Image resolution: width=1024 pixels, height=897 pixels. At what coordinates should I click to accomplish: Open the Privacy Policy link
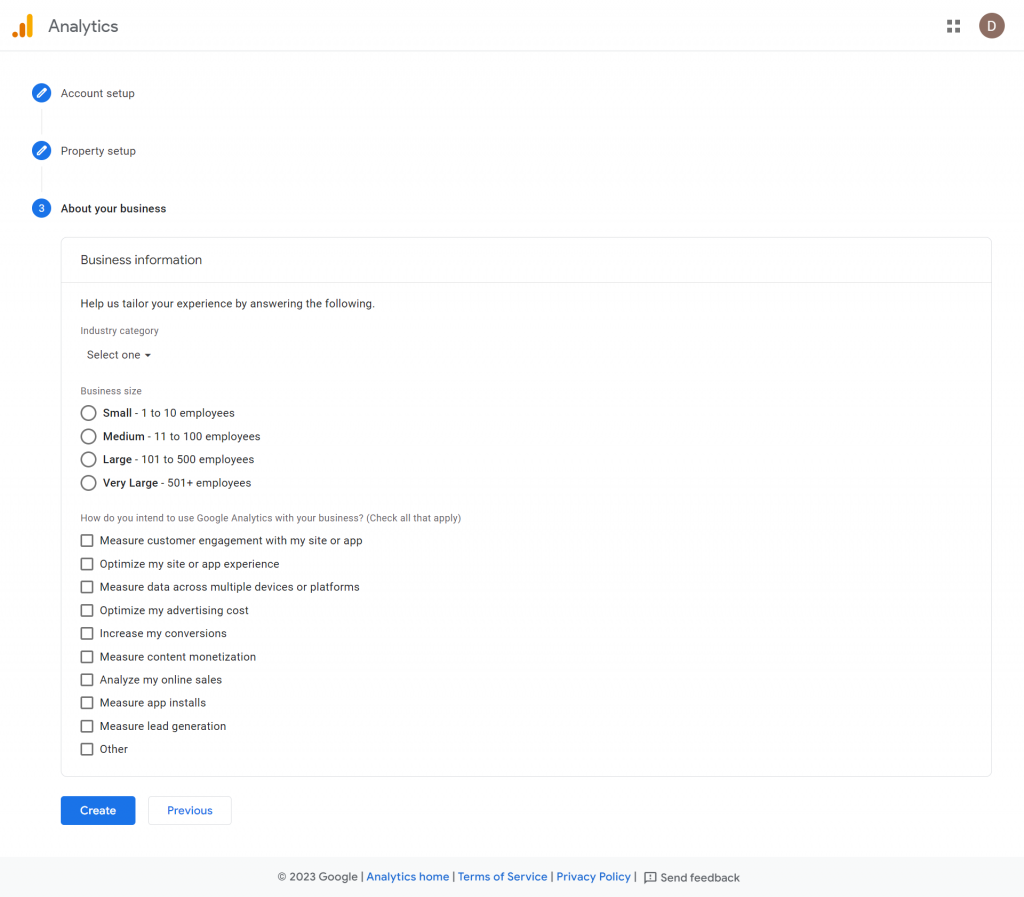(593, 877)
